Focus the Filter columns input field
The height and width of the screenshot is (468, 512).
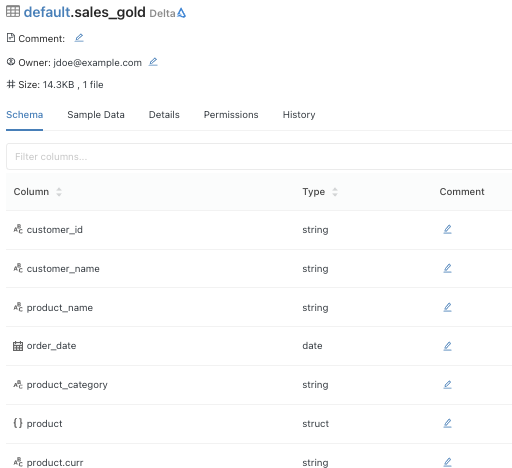[259, 157]
